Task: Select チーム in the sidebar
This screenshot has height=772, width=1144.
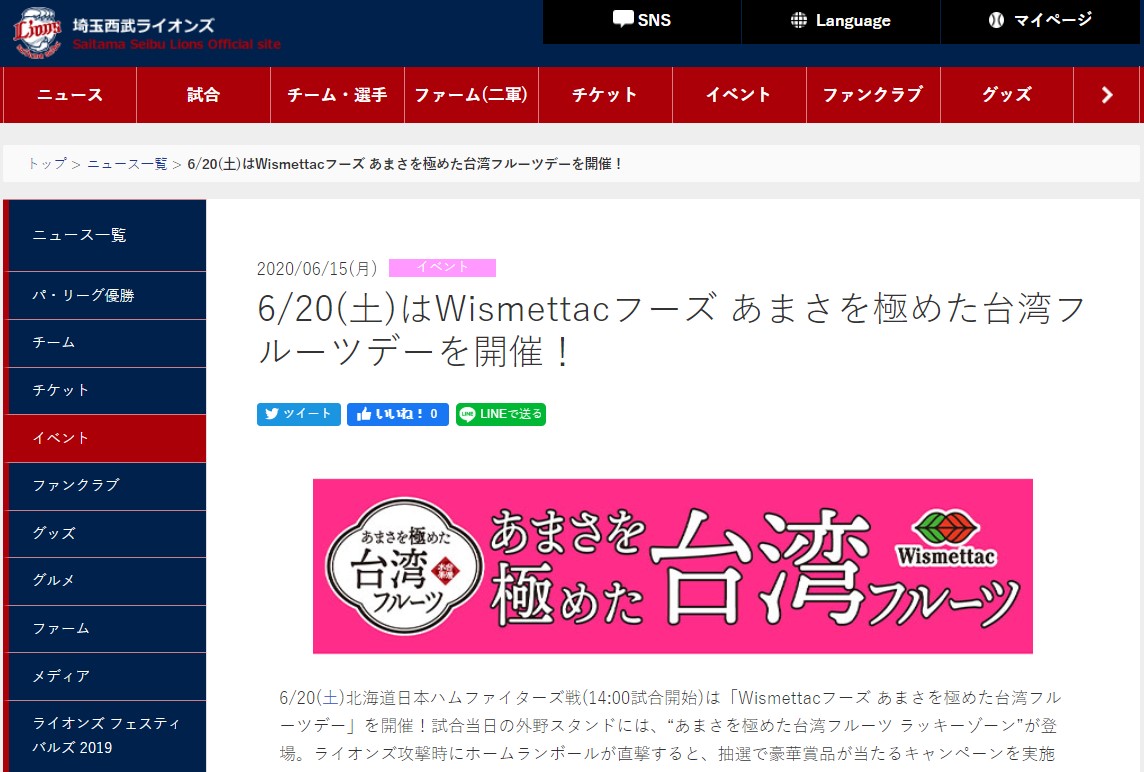Action: 105,343
